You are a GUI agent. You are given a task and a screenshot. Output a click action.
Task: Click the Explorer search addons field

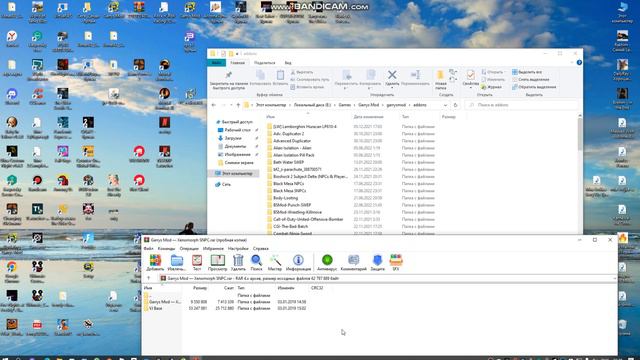click(522, 105)
